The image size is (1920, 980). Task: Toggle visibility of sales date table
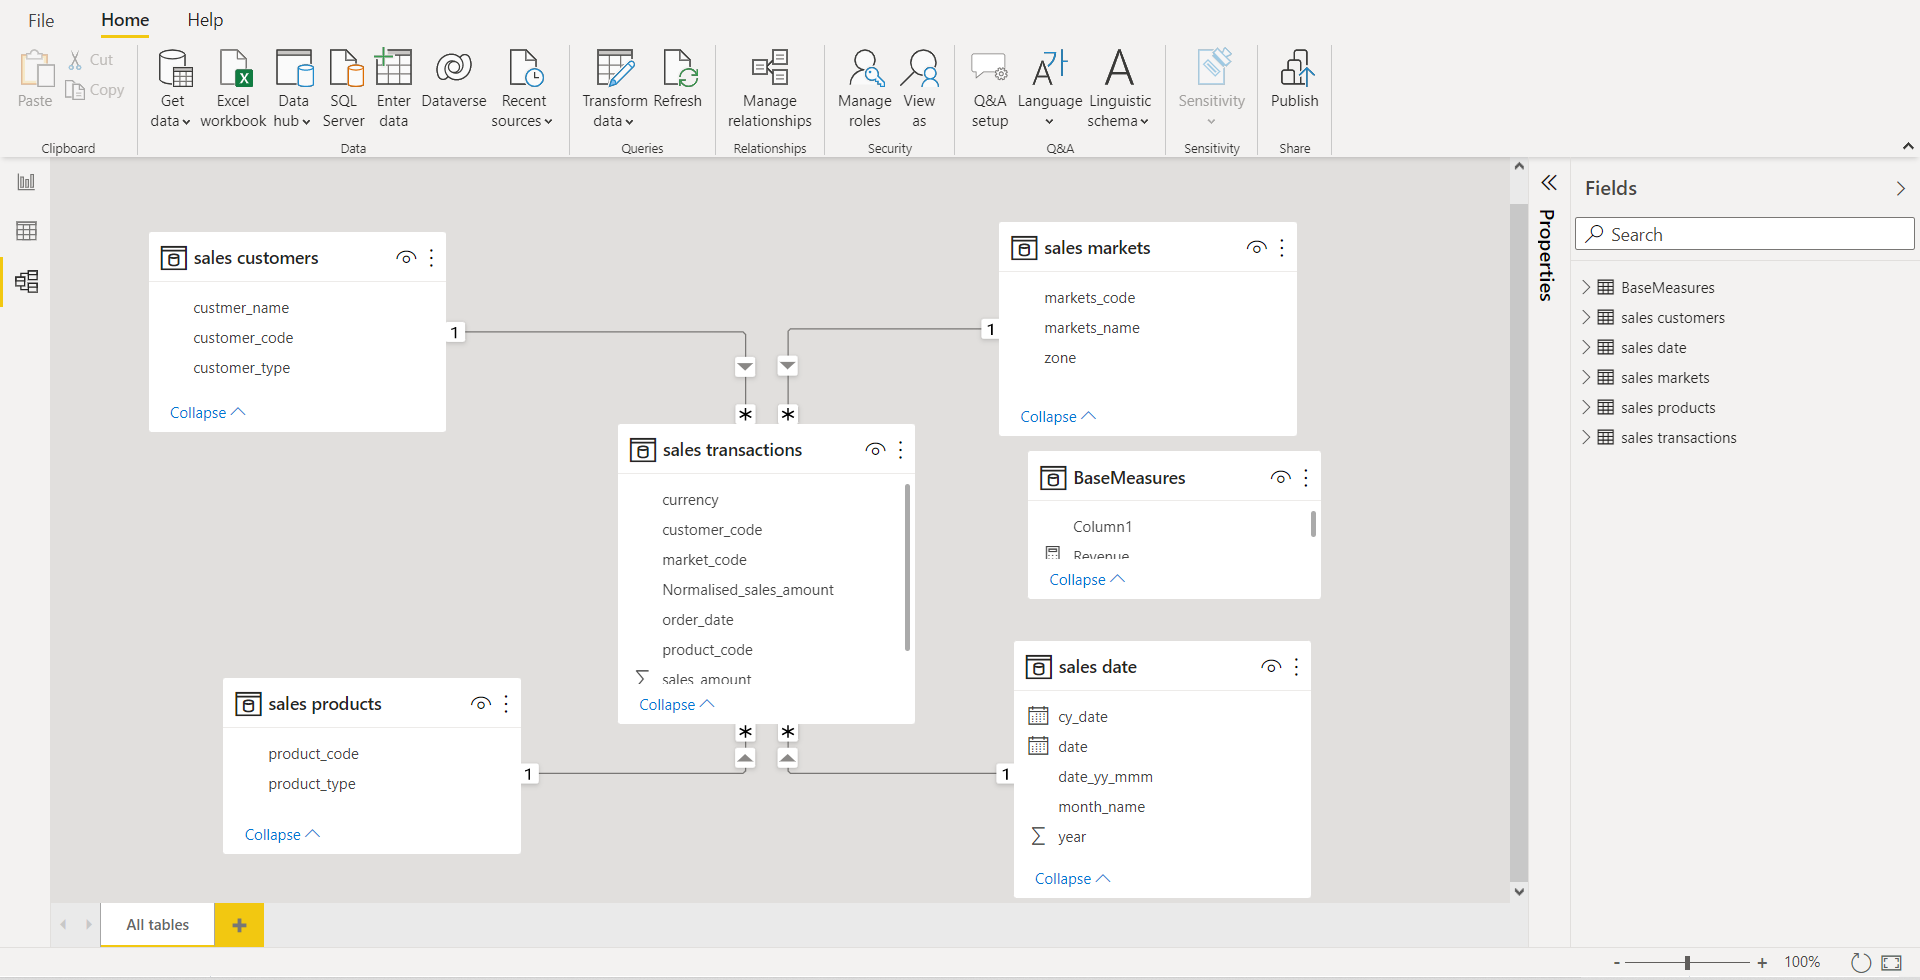pos(1271,667)
